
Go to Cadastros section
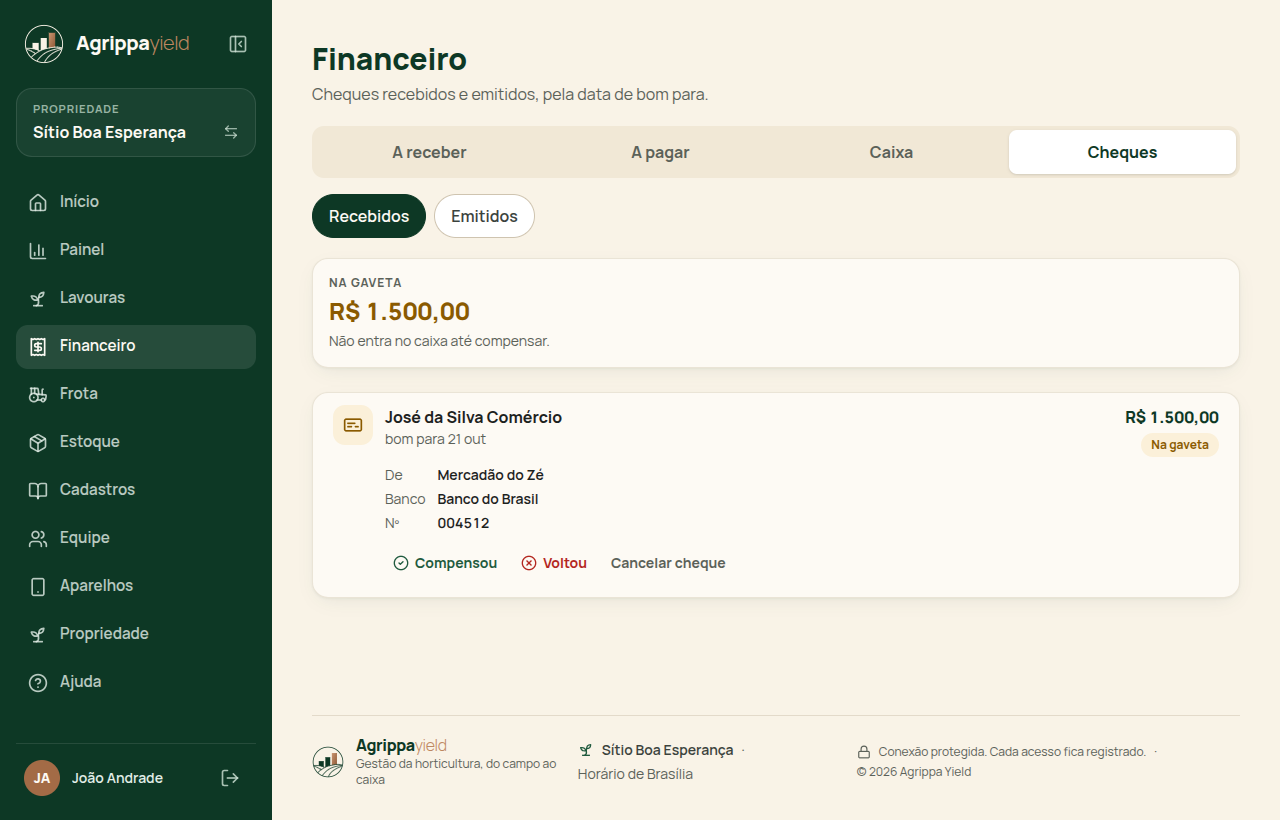coord(136,490)
